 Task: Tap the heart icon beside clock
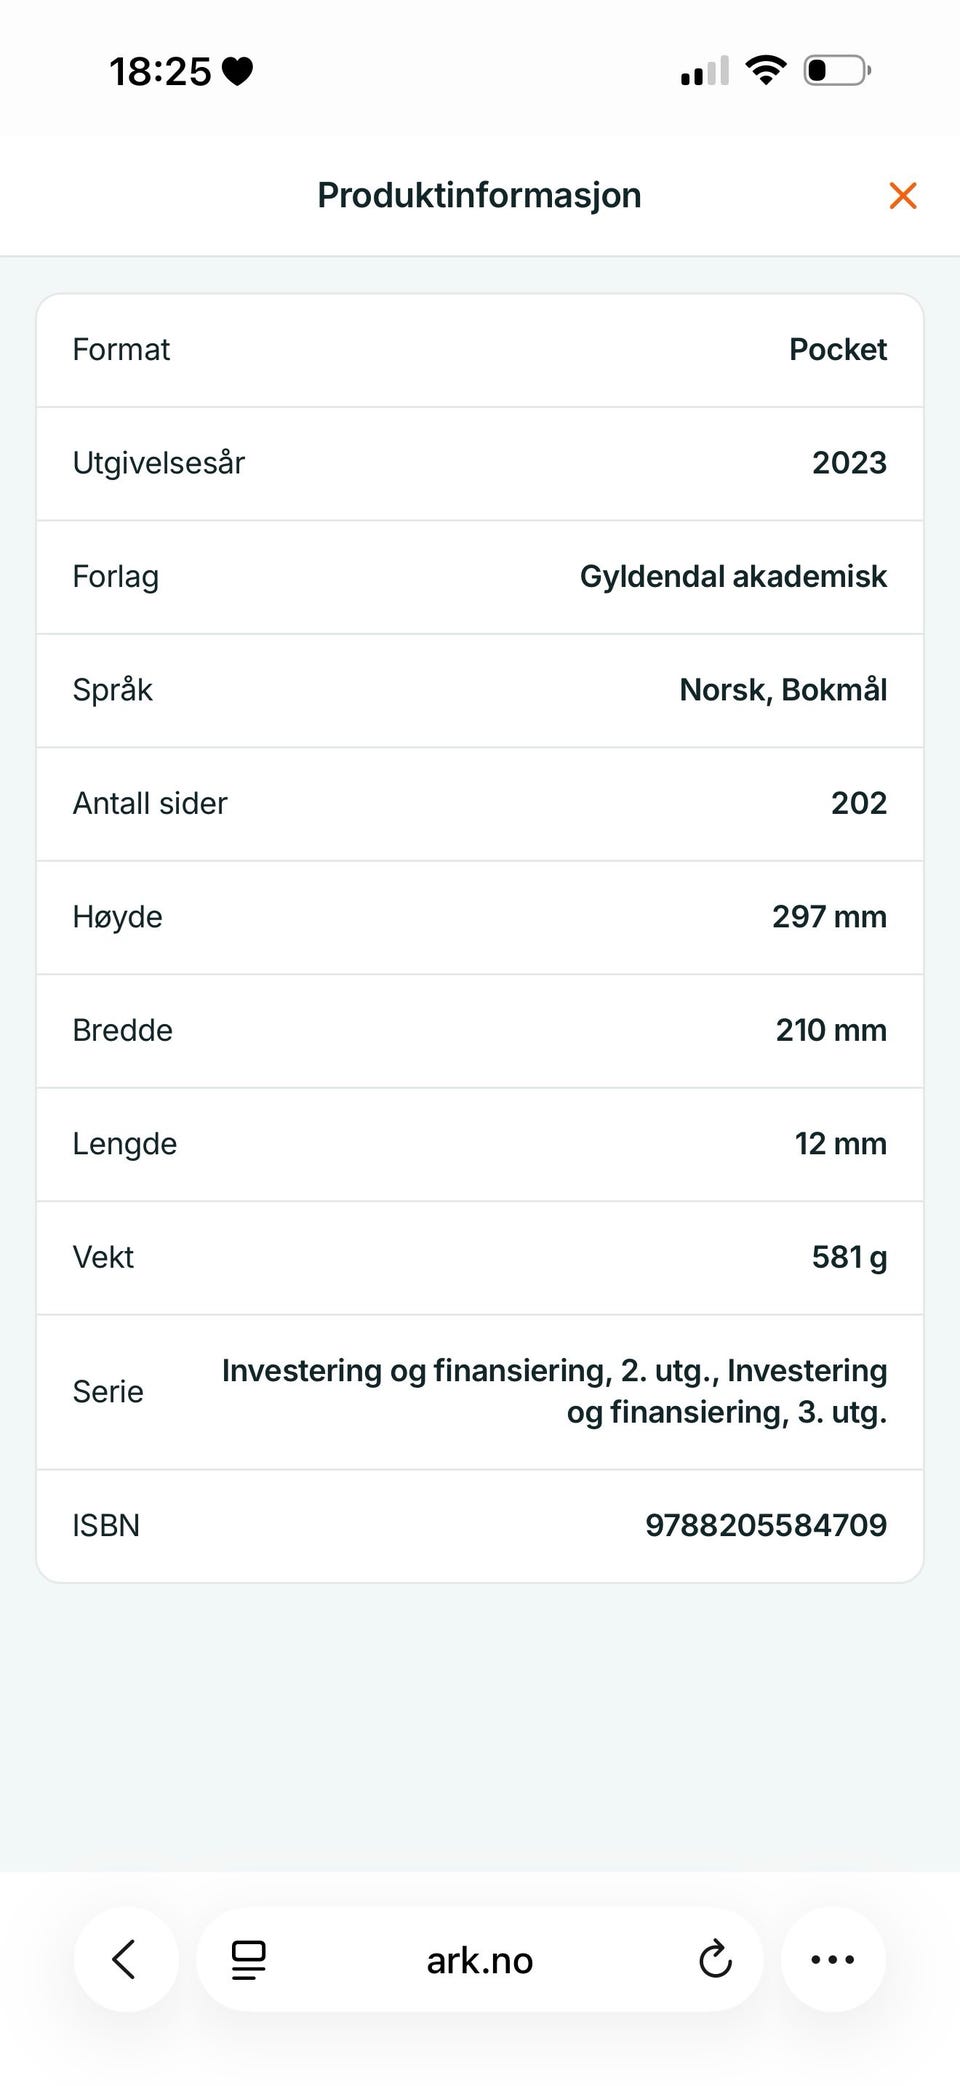point(237,72)
